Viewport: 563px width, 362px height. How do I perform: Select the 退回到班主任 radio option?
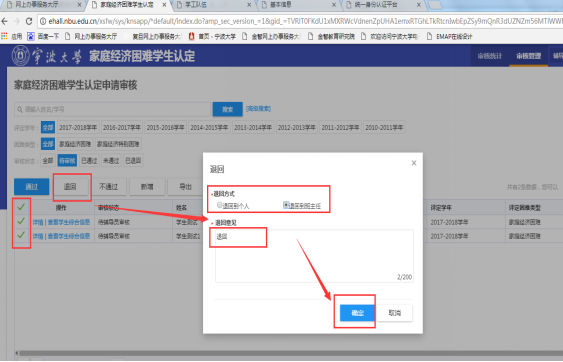(x=286, y=205)
